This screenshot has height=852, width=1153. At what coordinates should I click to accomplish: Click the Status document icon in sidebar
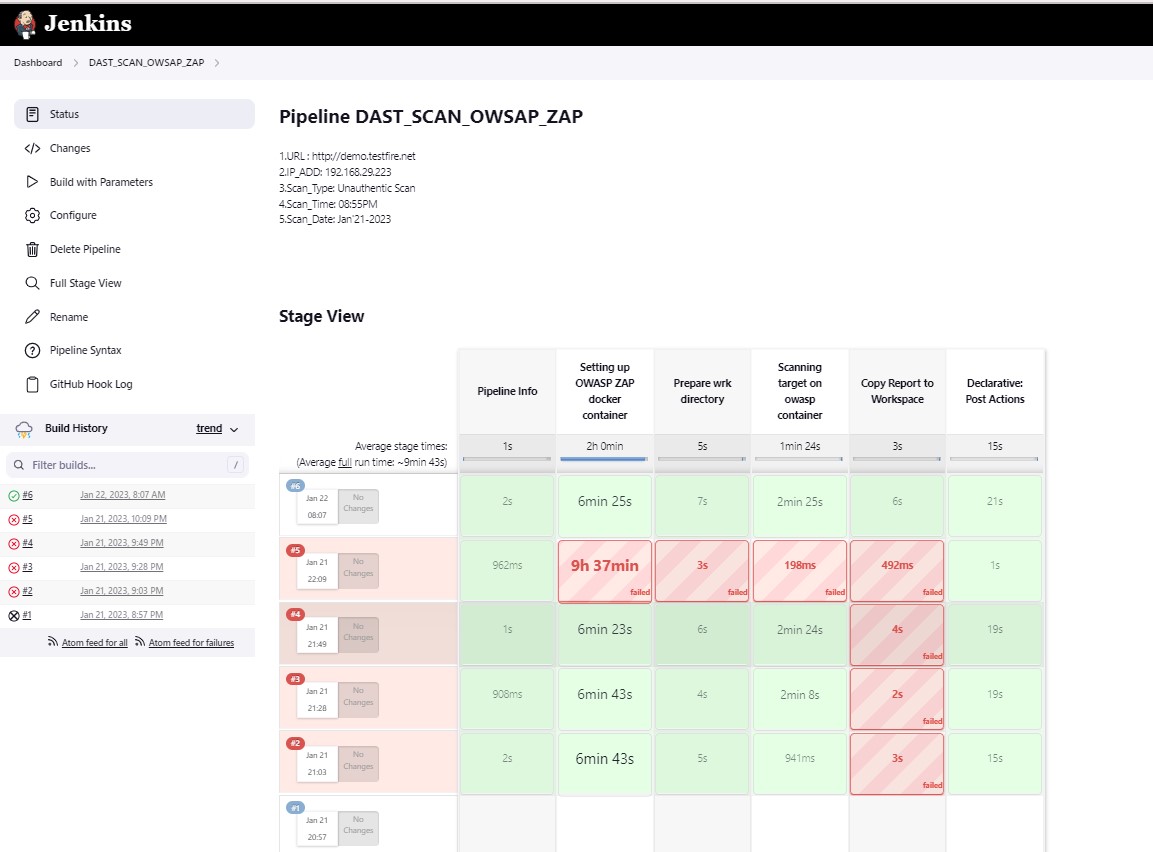click(33, 114)
